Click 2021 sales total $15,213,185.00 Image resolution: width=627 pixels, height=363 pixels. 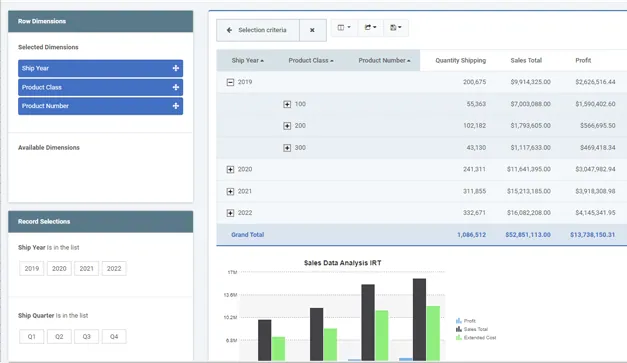529,191
